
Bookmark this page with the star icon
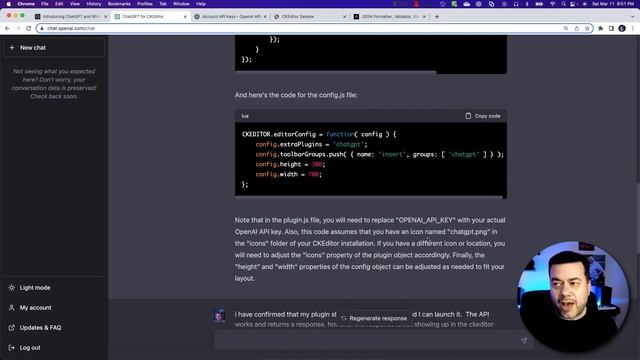coord(587,28)
